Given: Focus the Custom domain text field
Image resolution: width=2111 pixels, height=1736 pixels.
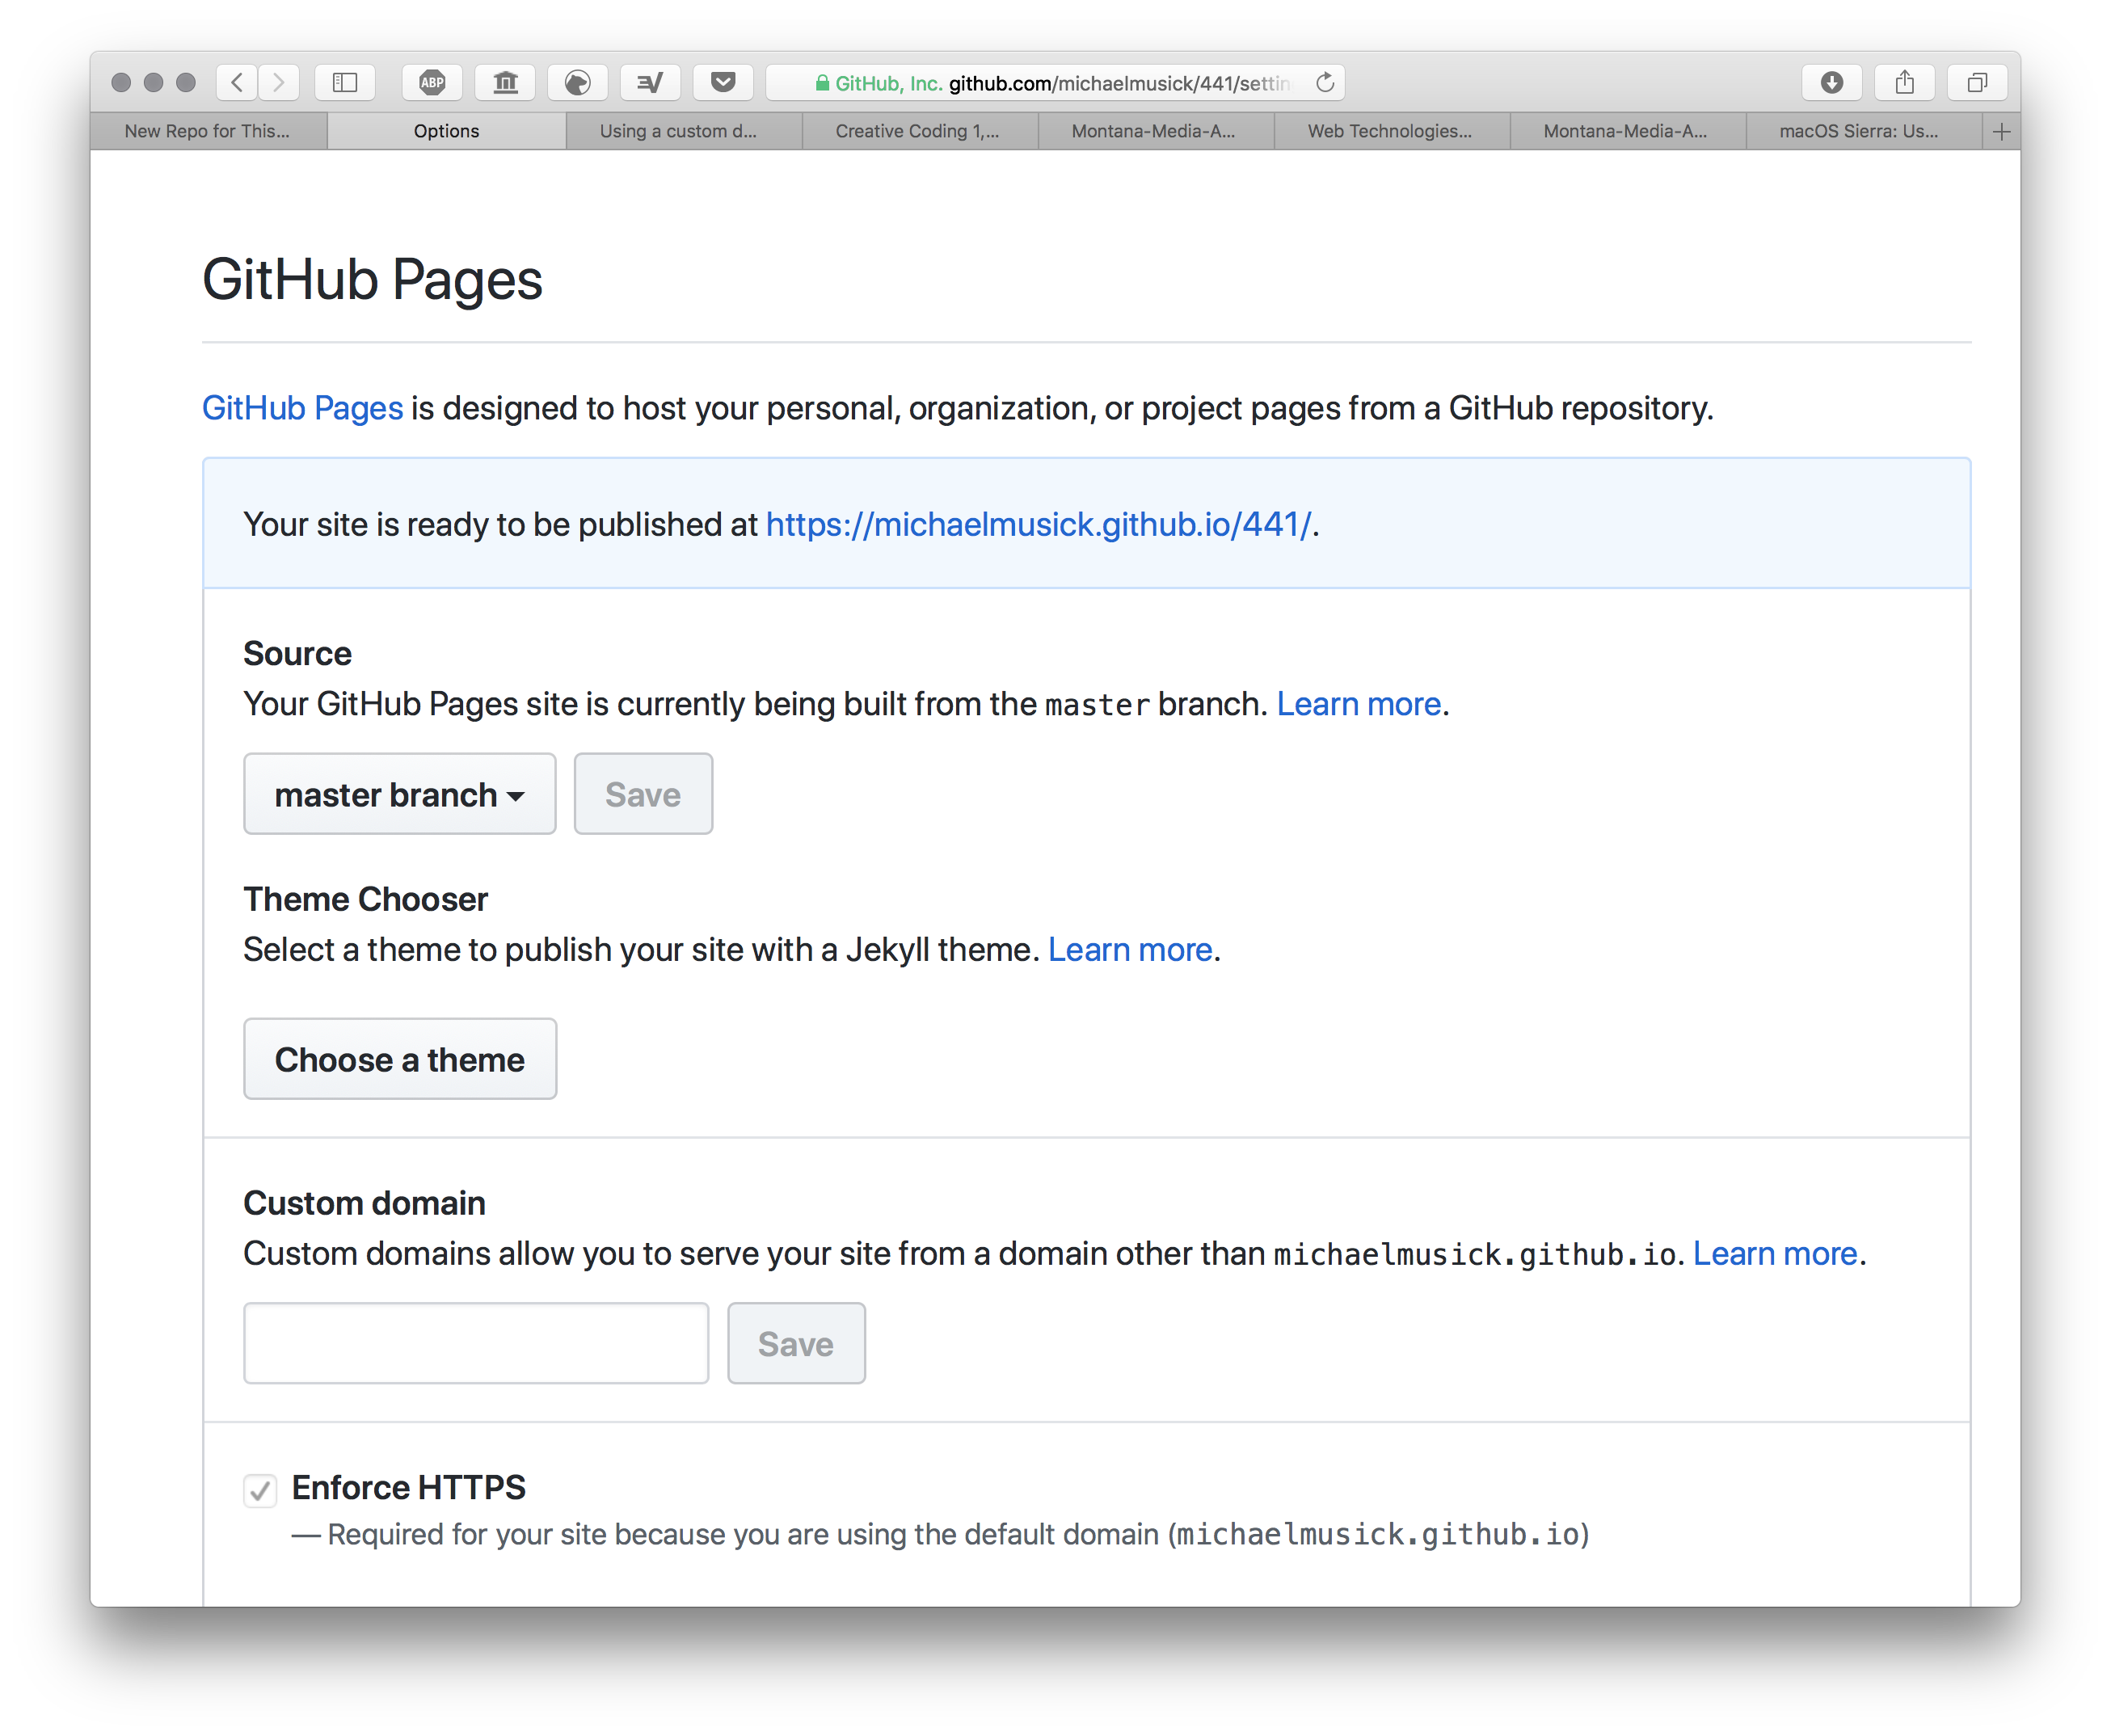Looking at the screenshot, I should 476,1343.
